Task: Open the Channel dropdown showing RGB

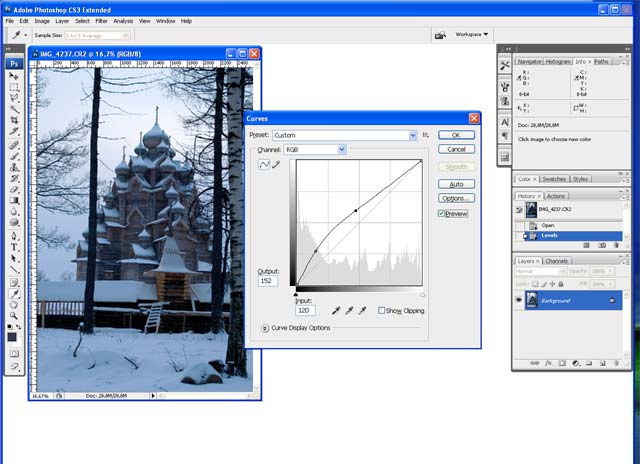Action: pos(314,149)
